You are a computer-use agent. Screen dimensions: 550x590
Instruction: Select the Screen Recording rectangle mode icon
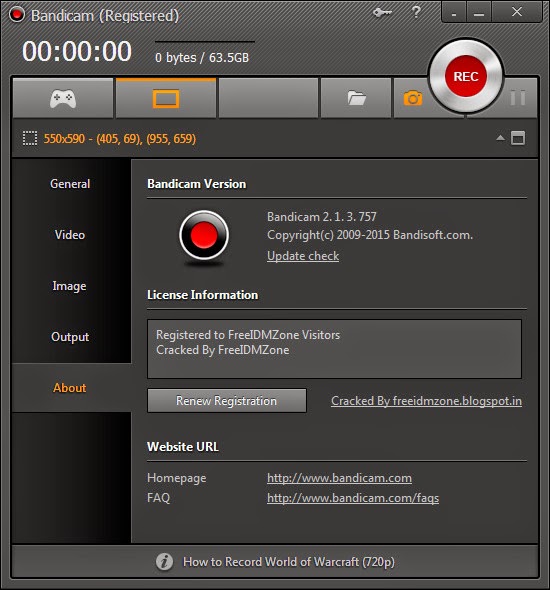(x=166, y=99)
